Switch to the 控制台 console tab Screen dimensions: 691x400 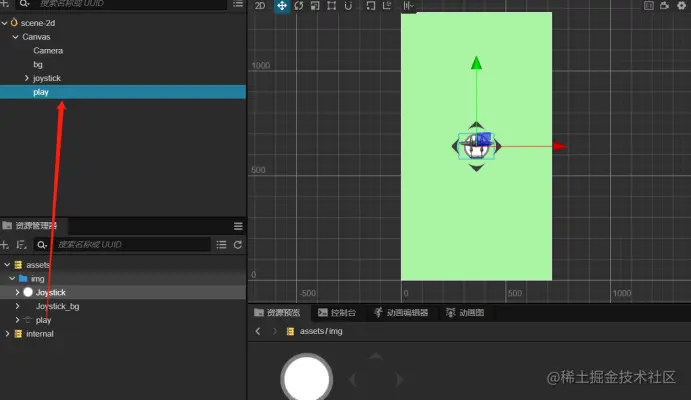337,313
